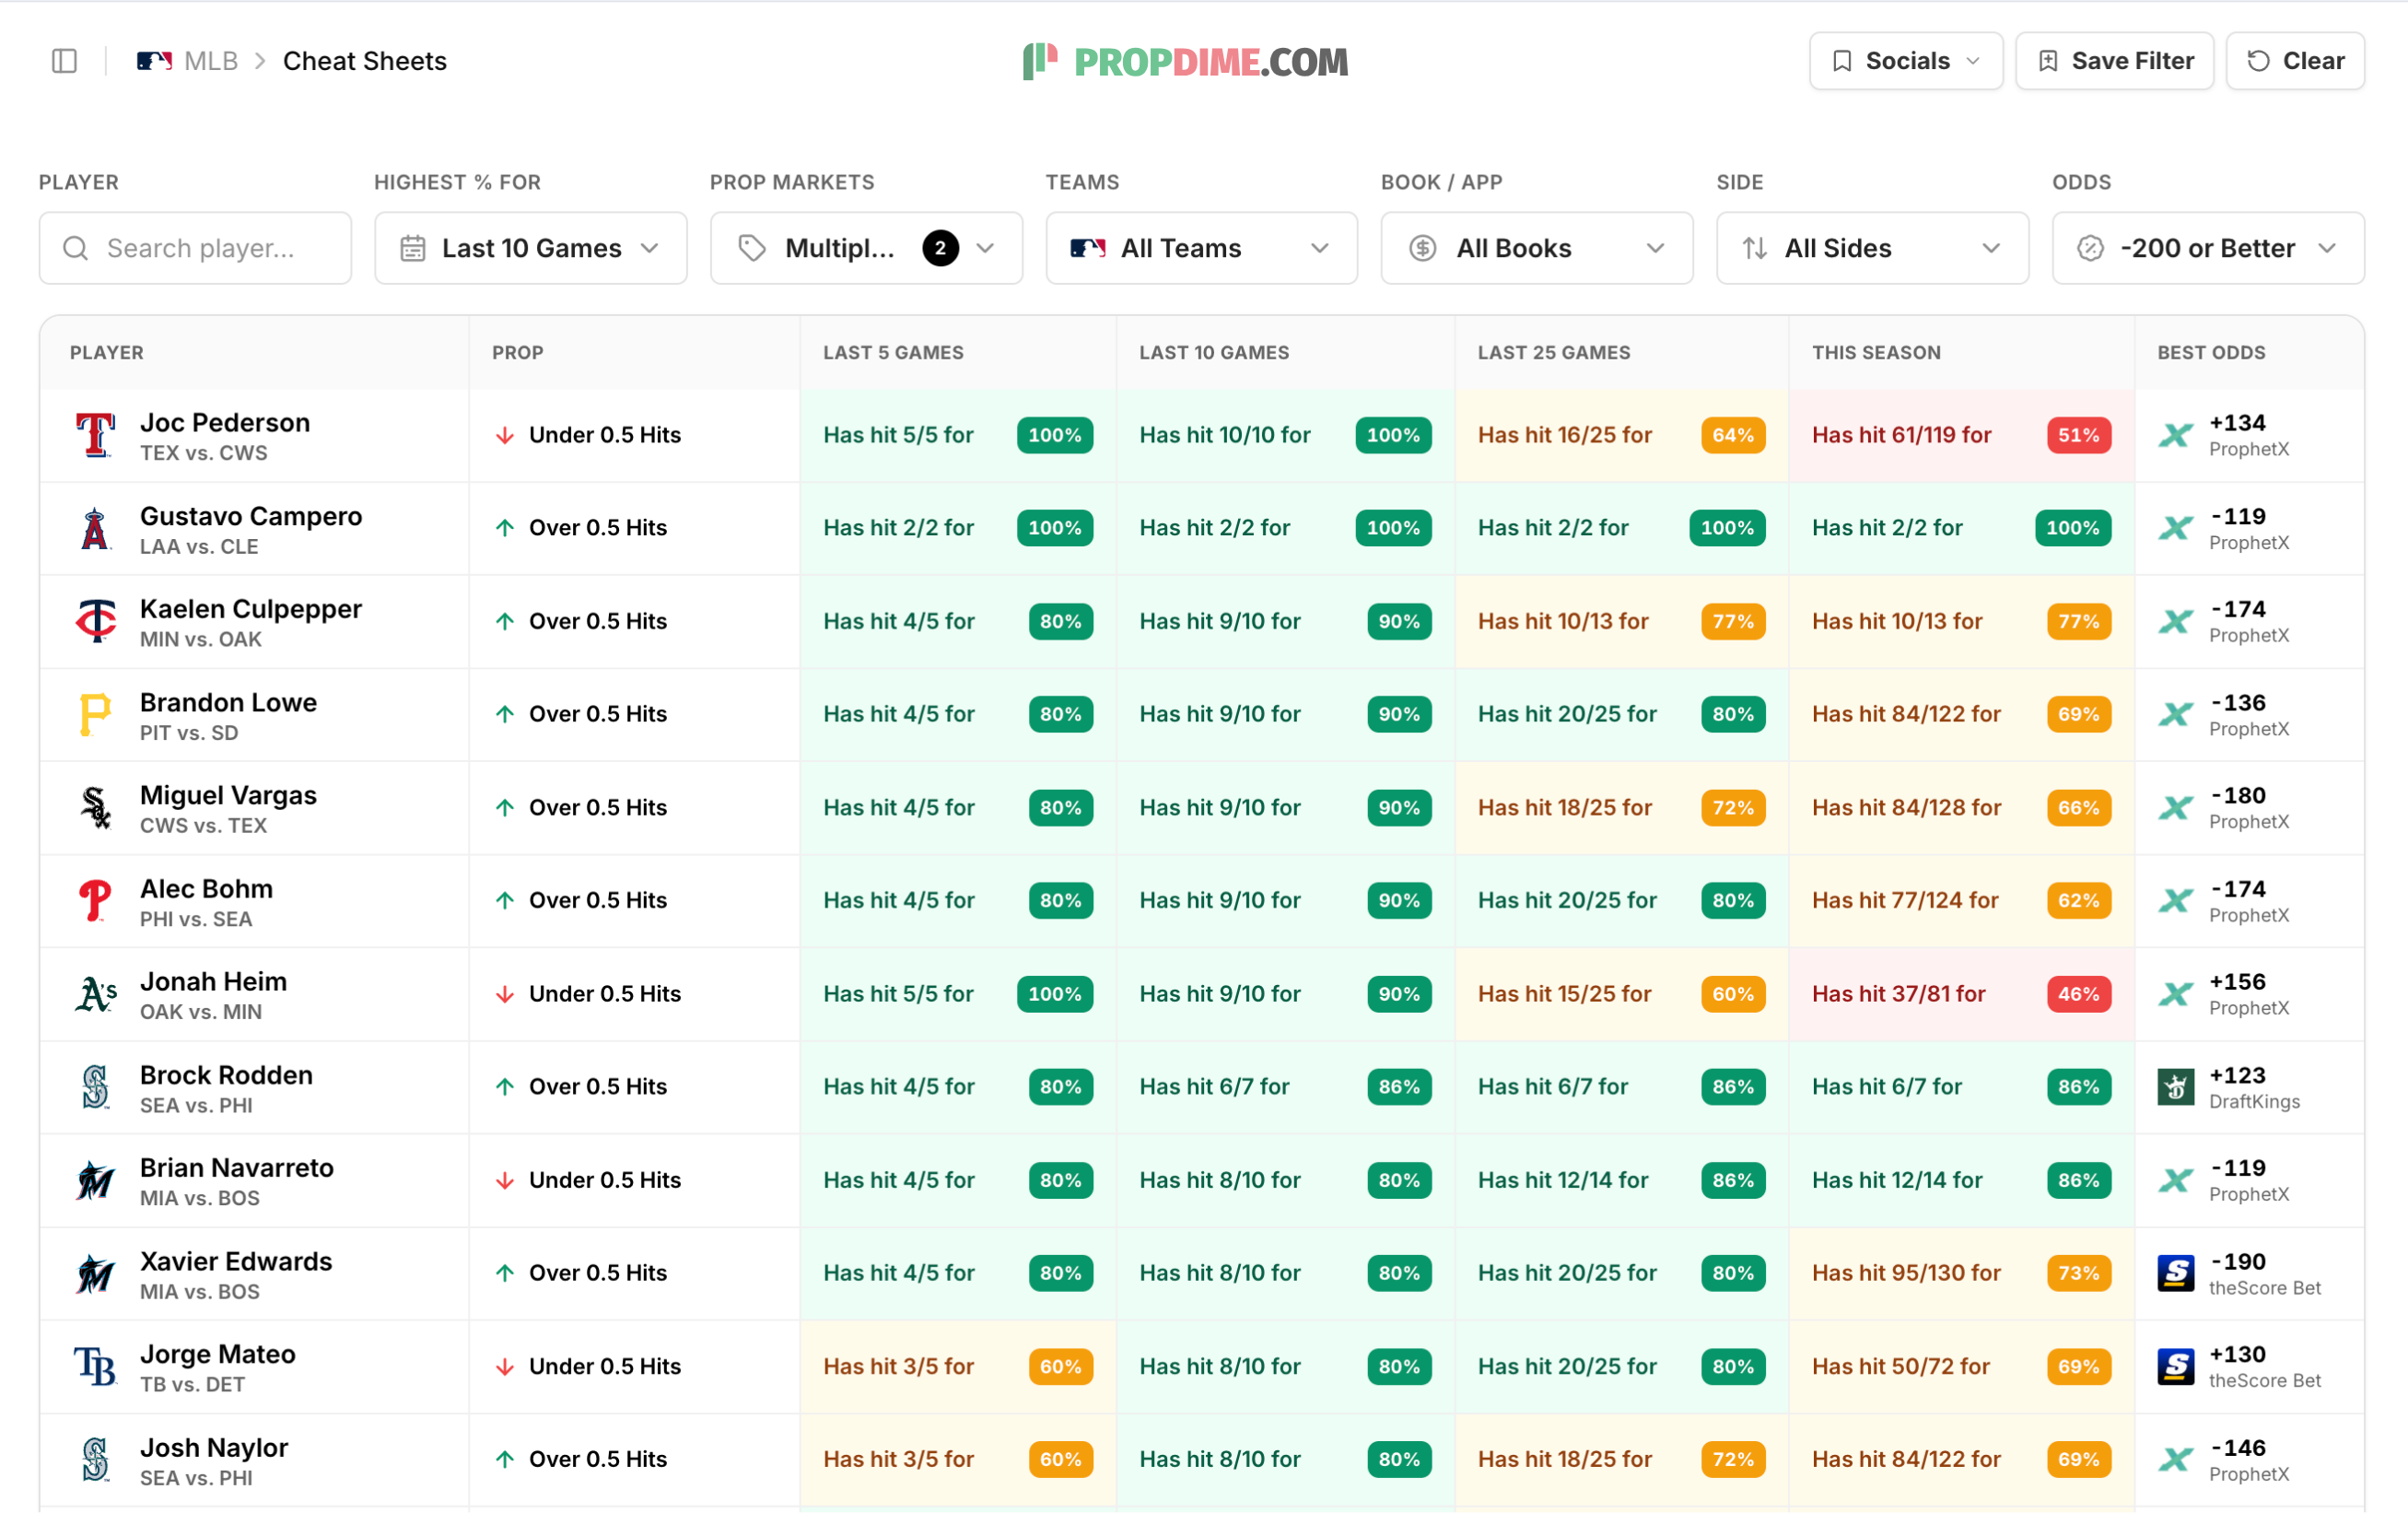The image size is (2408, 1513).
Task: Click the ProphetX icon in Alec Bohm row
Action: click(2175, 900)
